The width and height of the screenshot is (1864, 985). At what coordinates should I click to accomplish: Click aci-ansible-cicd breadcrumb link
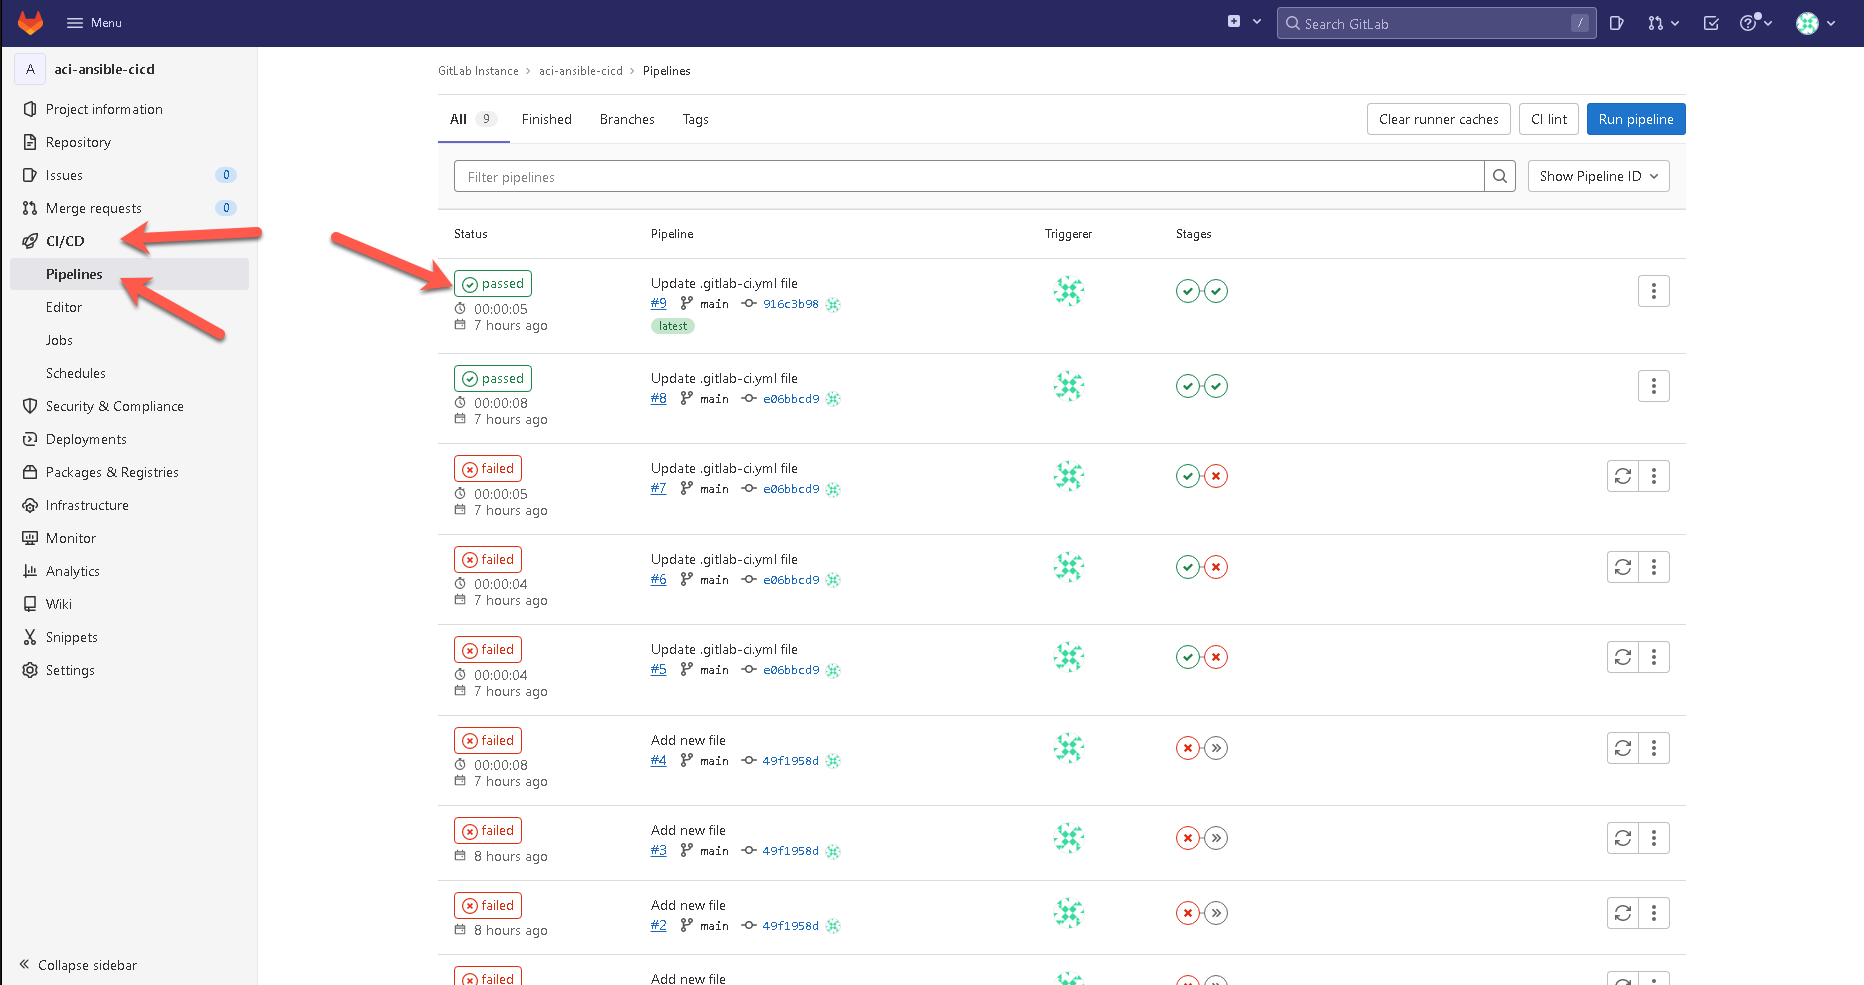(580, 71)
